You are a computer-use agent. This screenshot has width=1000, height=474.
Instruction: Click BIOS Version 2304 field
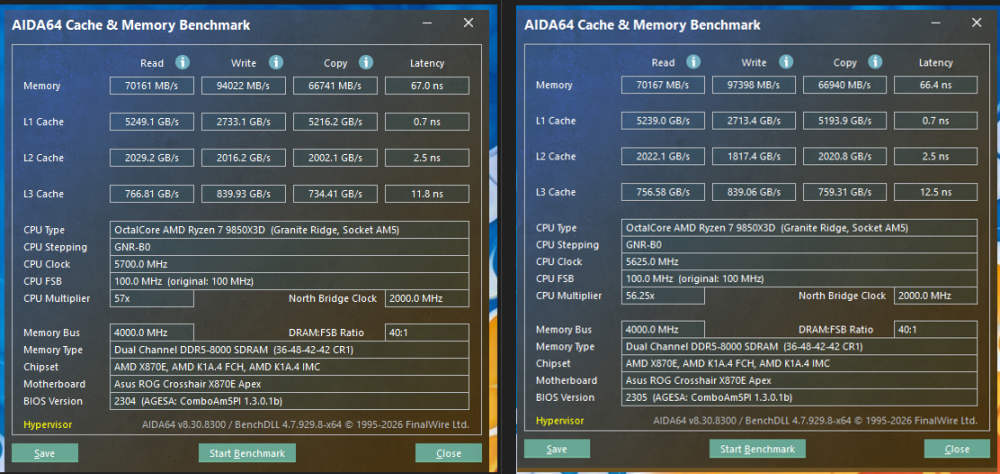coord(290,401)
